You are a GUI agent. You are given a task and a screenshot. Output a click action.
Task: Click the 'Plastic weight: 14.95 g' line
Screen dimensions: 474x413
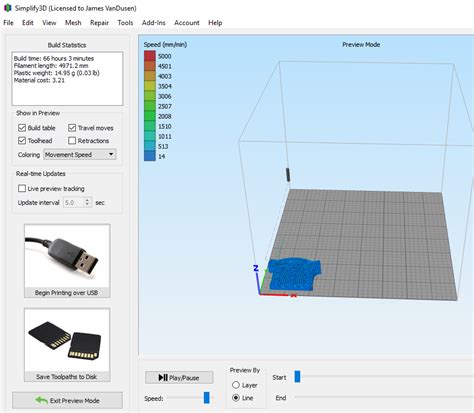coord(57,73)
